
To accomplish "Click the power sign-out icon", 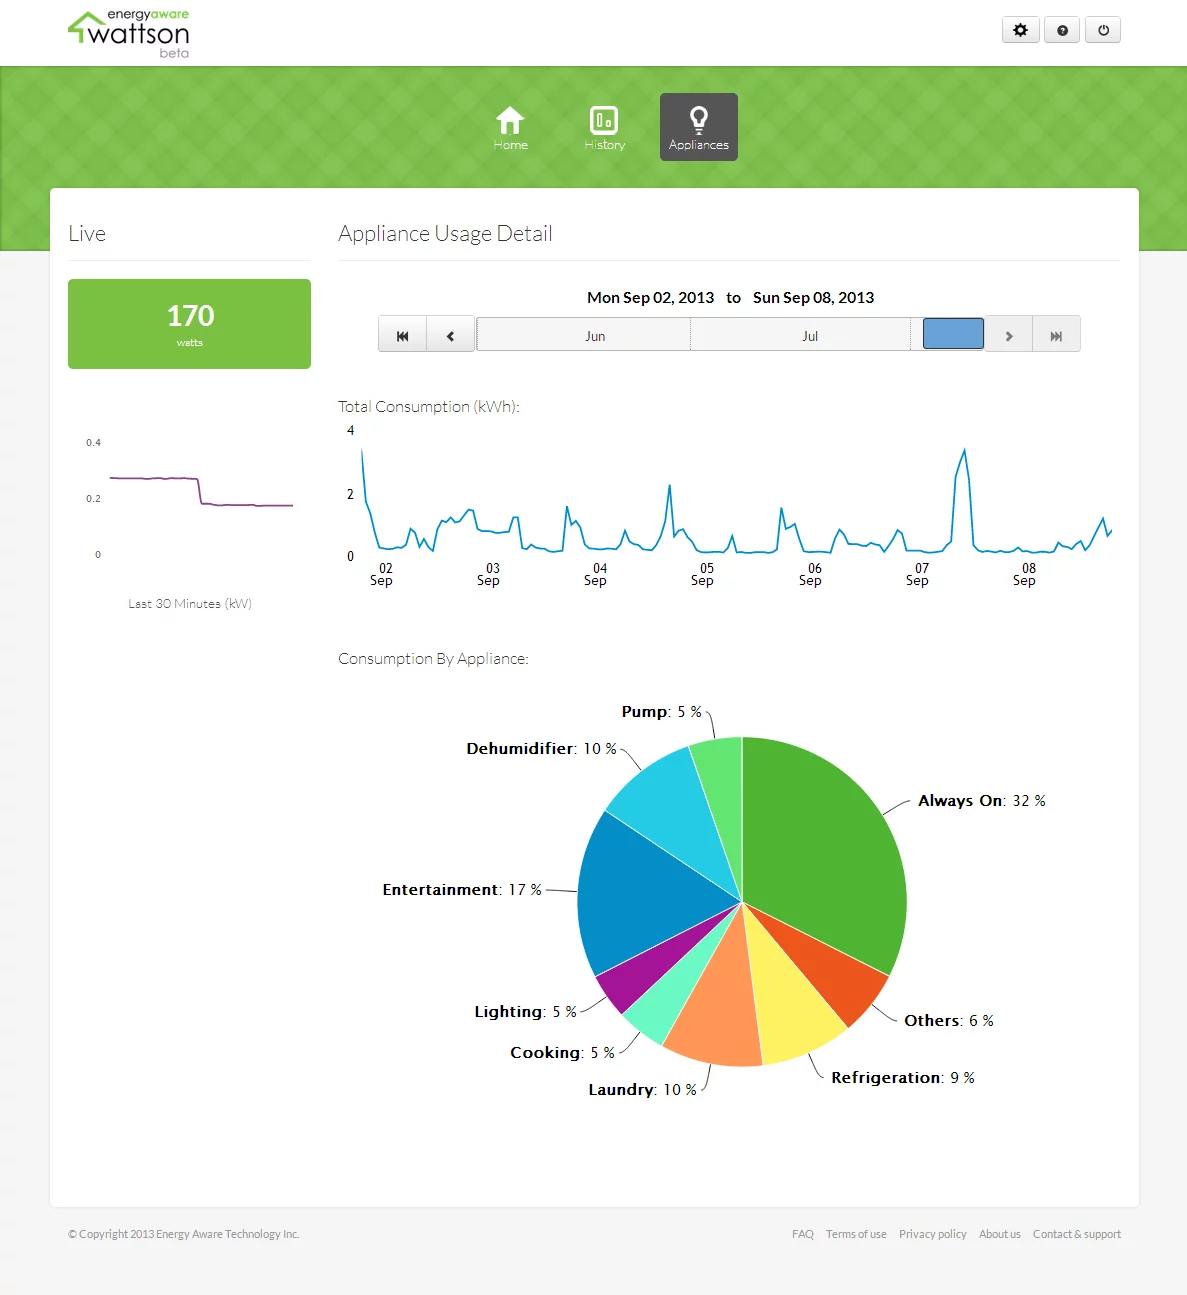I will (1102, 30).
